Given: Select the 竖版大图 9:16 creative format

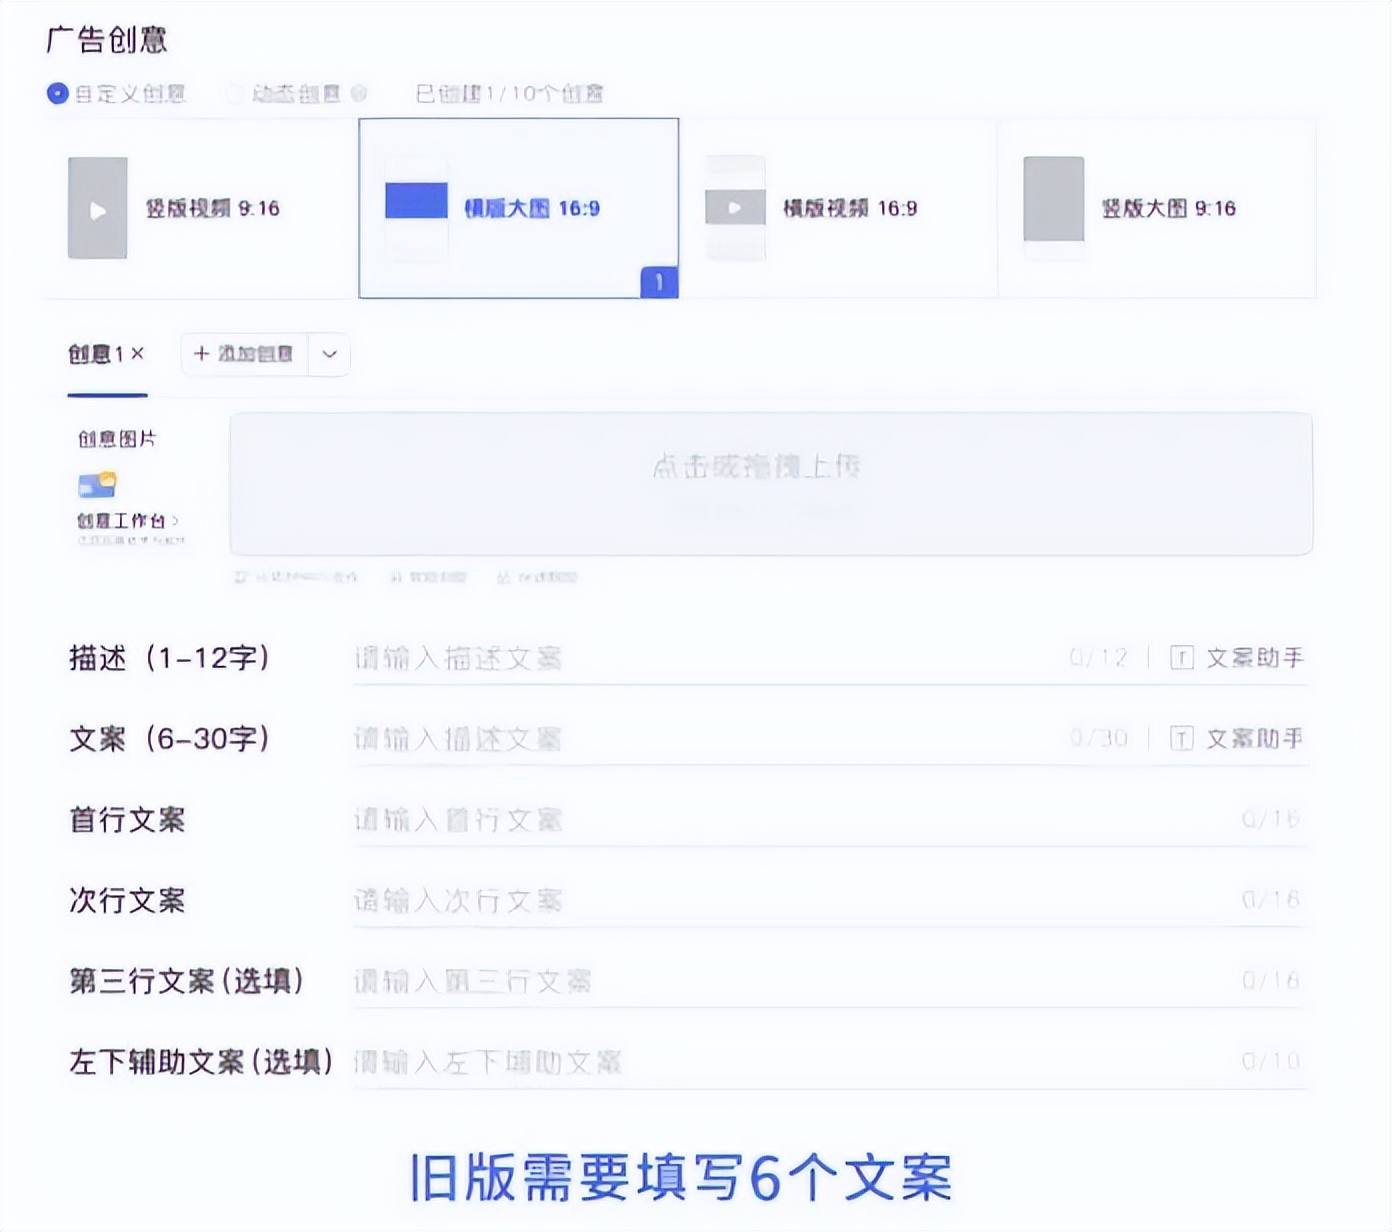Looking at the screenshot, I should pos(1155,207).
